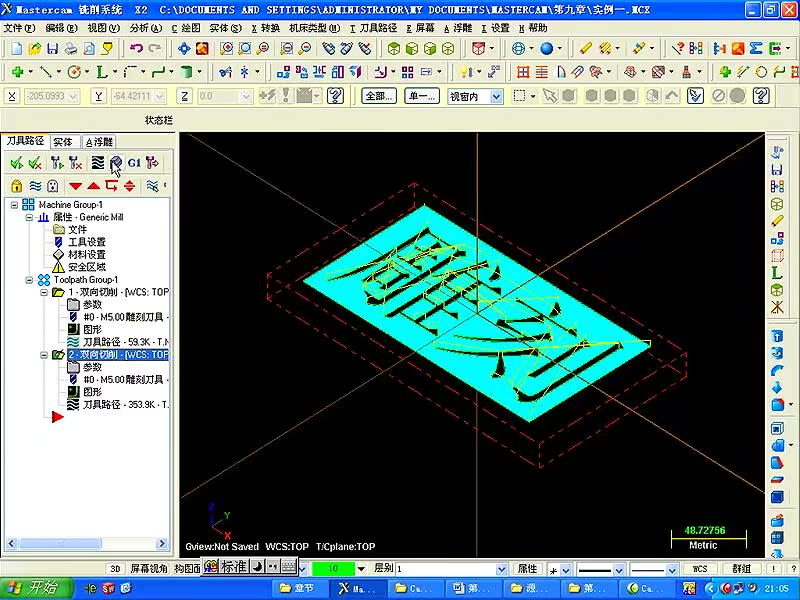Click the Z coordinate lock button

tap(184, 96)
